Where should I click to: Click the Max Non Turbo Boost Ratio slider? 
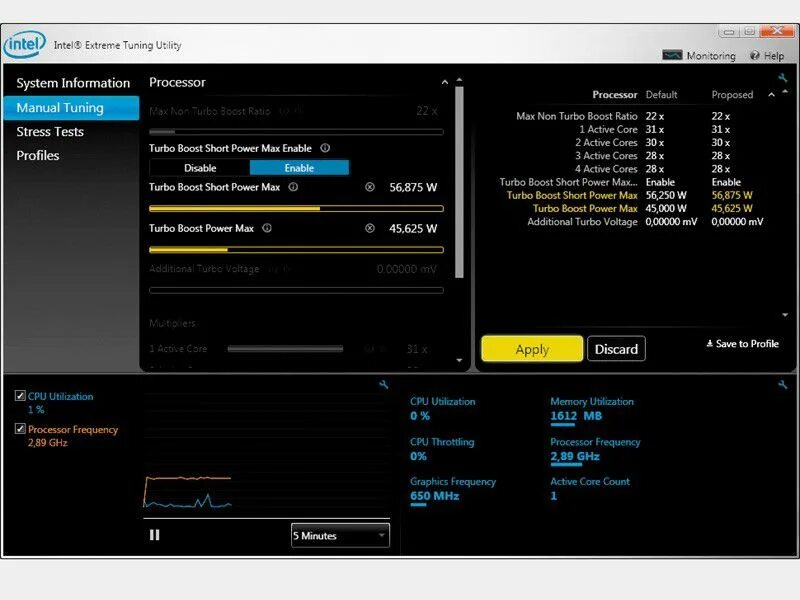[x=296, y=132]
